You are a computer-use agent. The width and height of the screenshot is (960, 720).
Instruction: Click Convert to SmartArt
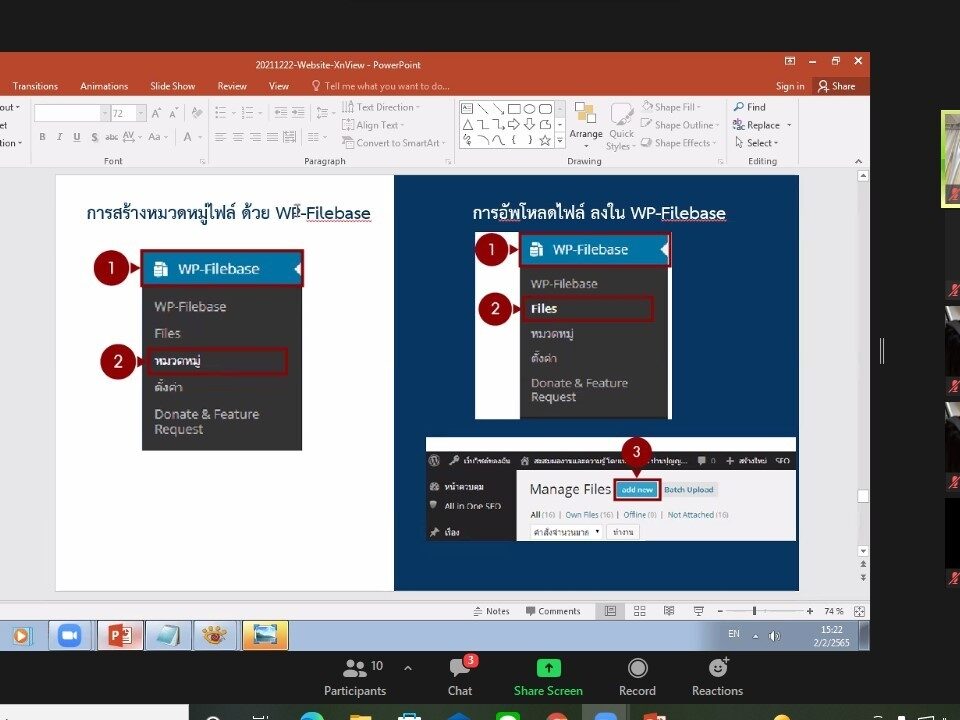point(393,143)
